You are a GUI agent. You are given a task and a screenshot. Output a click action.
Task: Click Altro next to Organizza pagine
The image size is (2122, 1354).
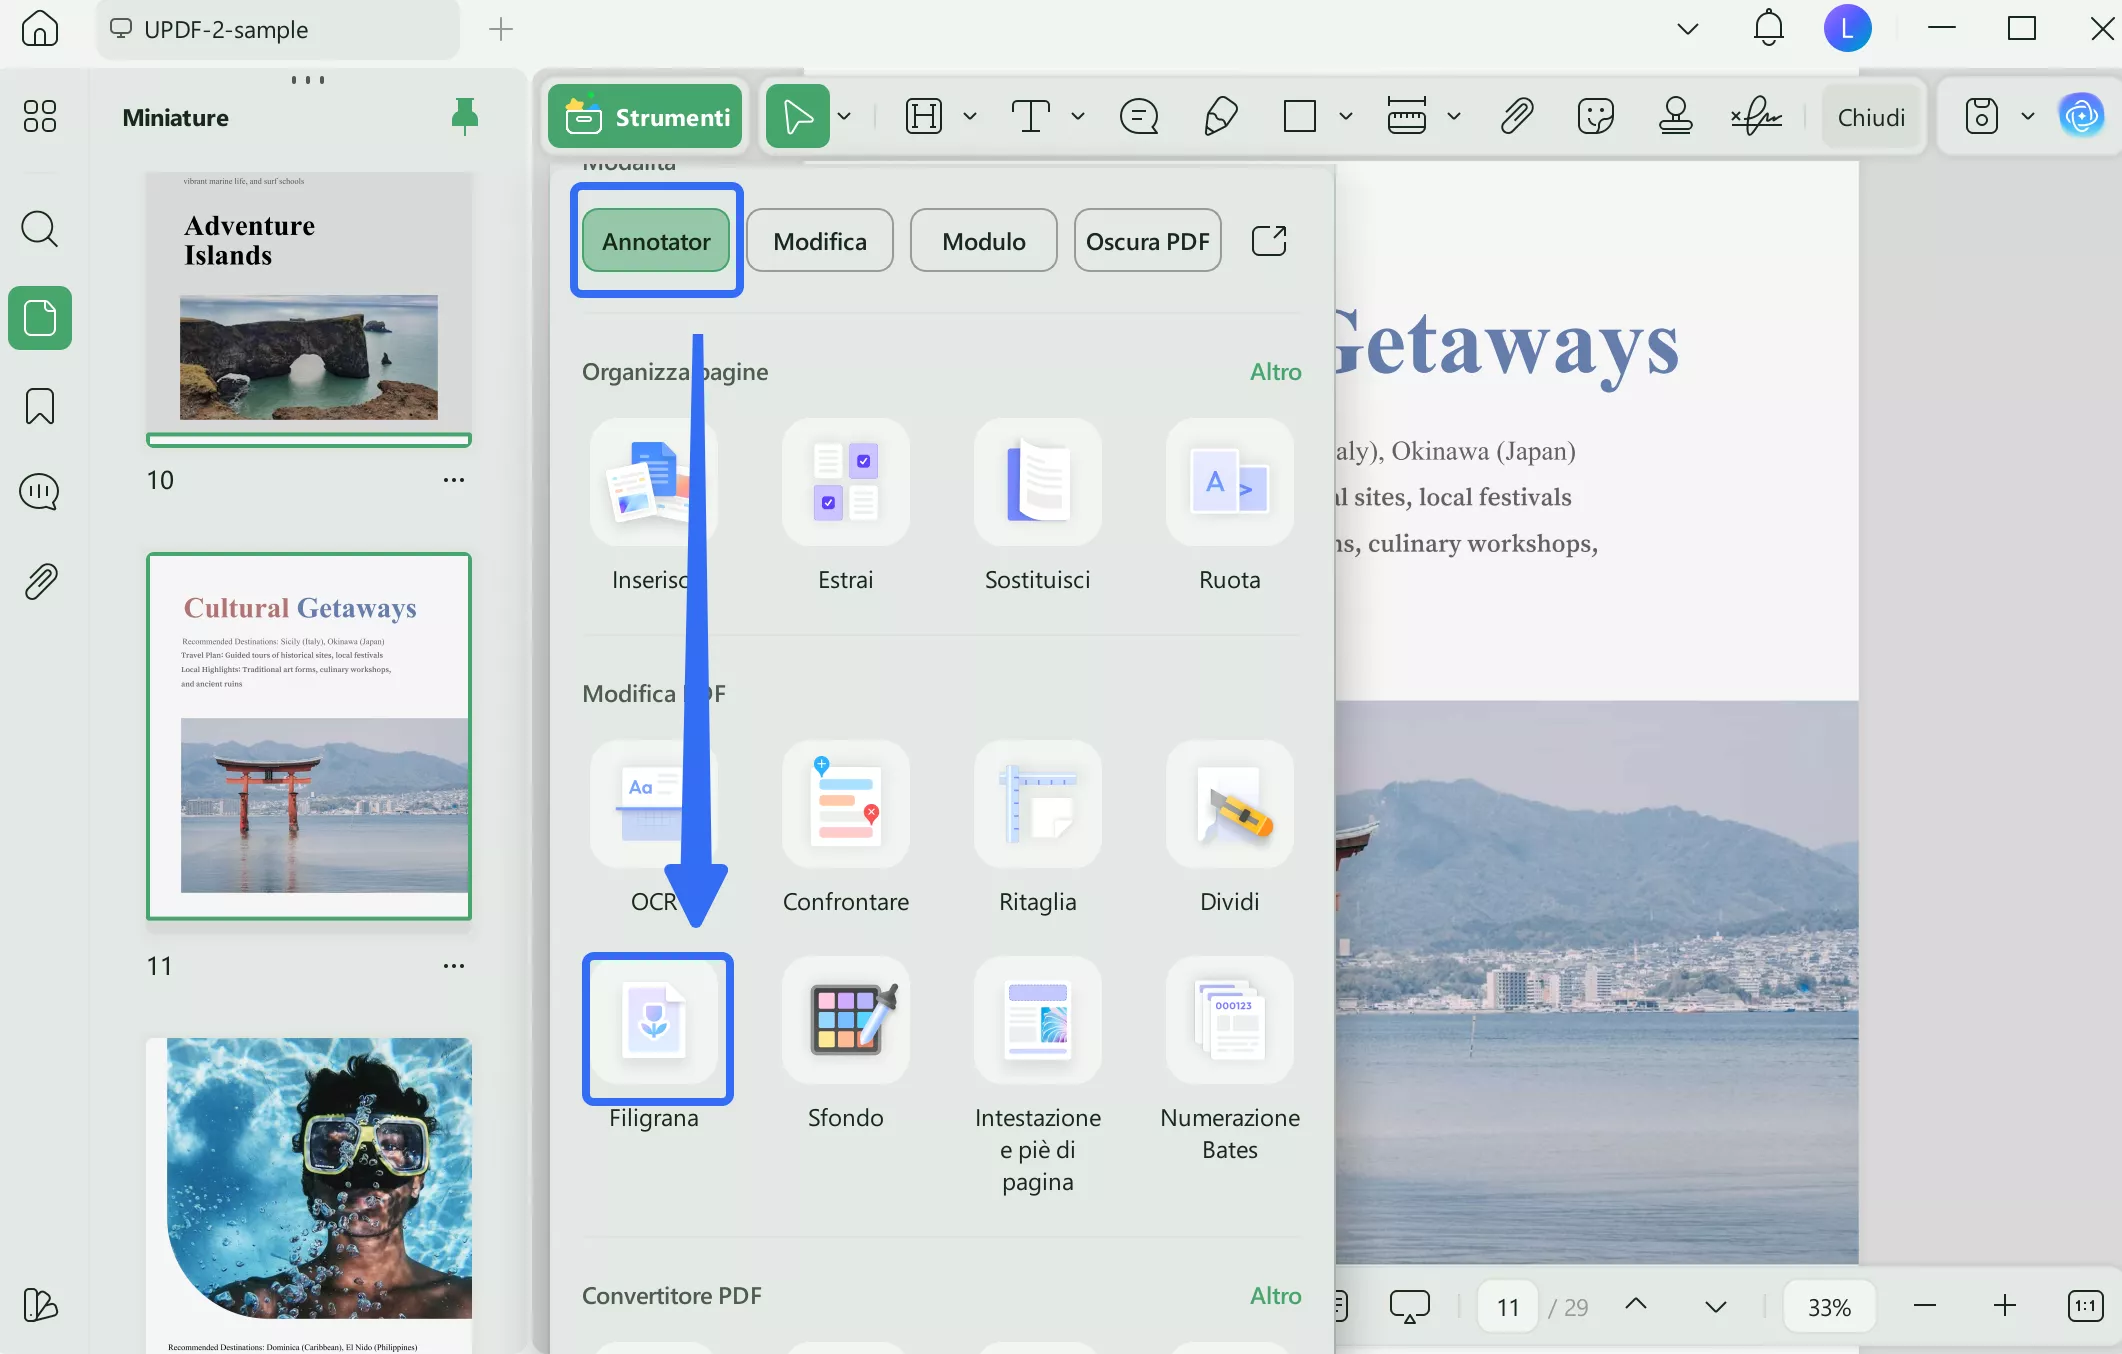1275,372
